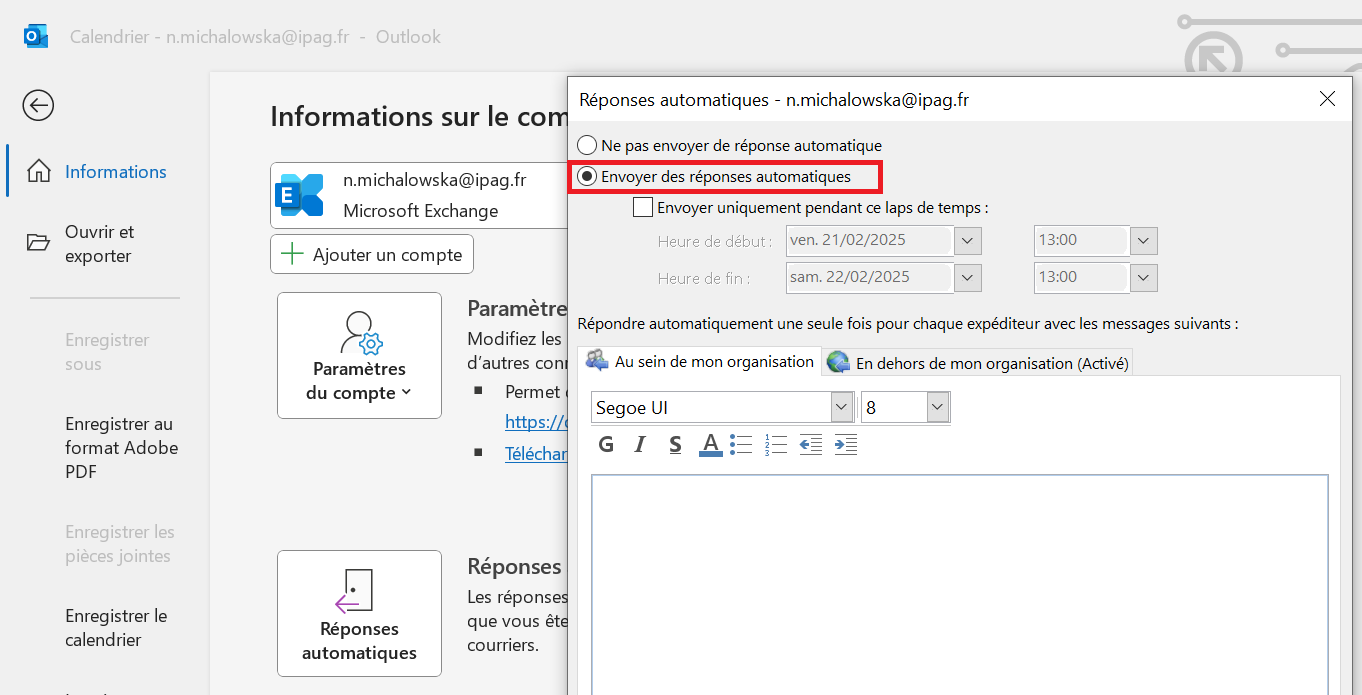Open the end time 13:00 dropdown

(x=1143, y=277)
